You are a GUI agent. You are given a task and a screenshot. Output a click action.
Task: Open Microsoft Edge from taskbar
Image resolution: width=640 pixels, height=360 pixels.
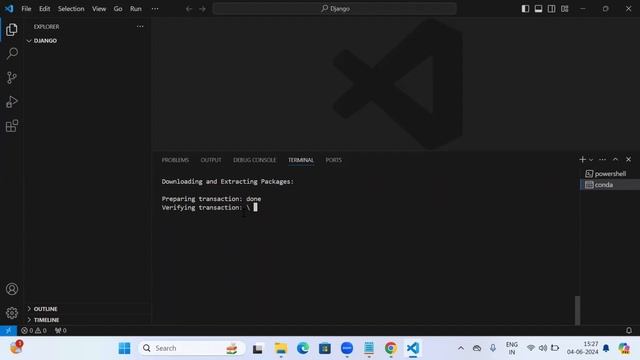(x=303, y=348)
